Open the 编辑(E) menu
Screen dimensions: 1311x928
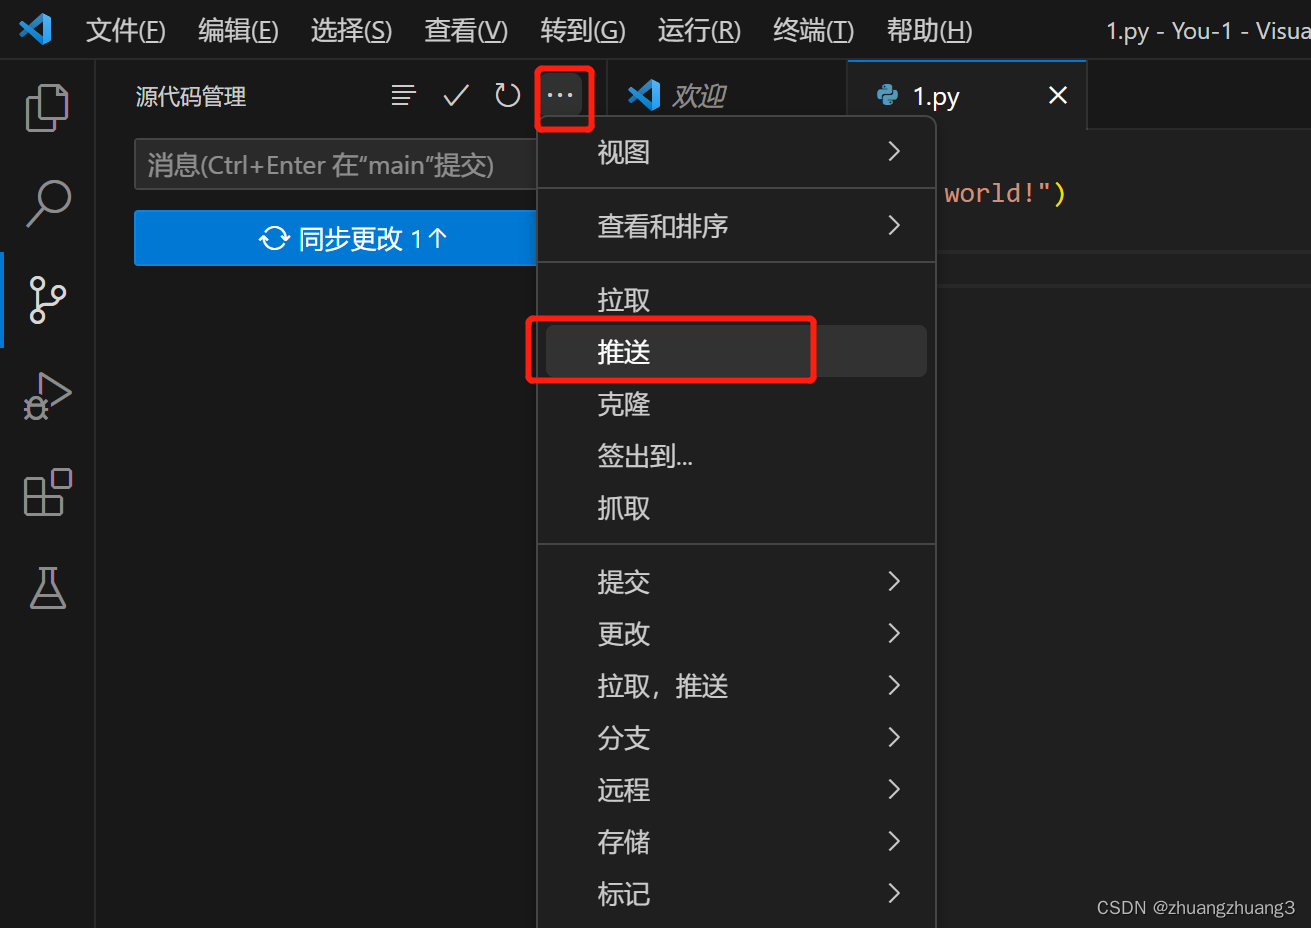click(x=238, y=31)
